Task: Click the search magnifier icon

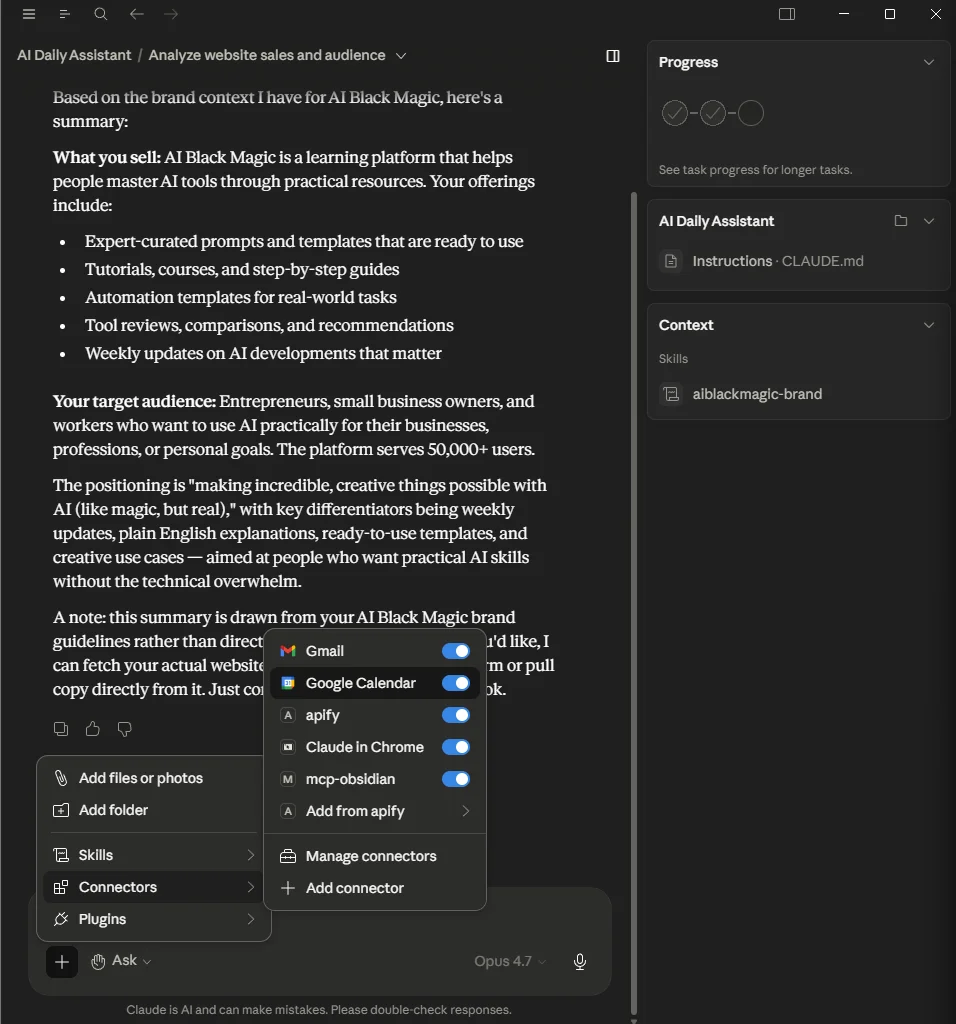Action: pyautogui.click(x=101, y=14)
